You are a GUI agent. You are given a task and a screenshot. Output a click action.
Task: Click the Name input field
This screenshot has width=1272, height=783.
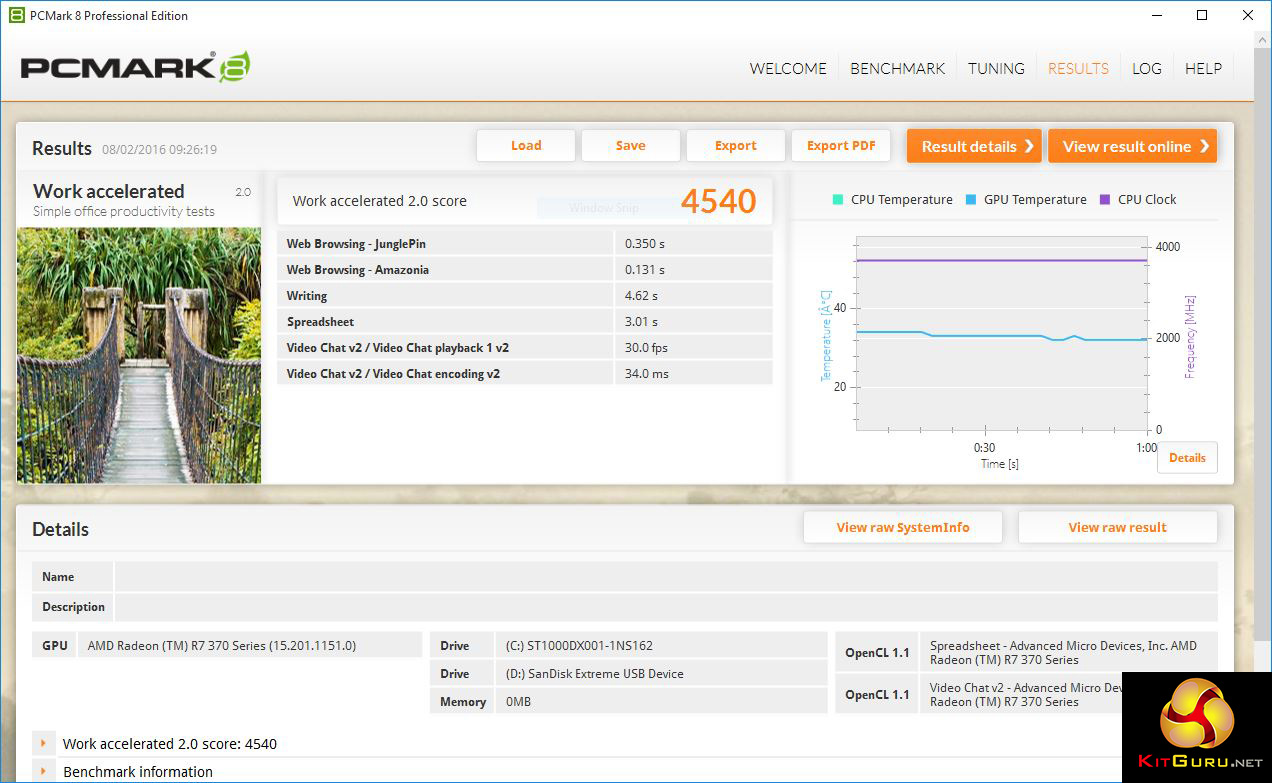click(665, 576)
